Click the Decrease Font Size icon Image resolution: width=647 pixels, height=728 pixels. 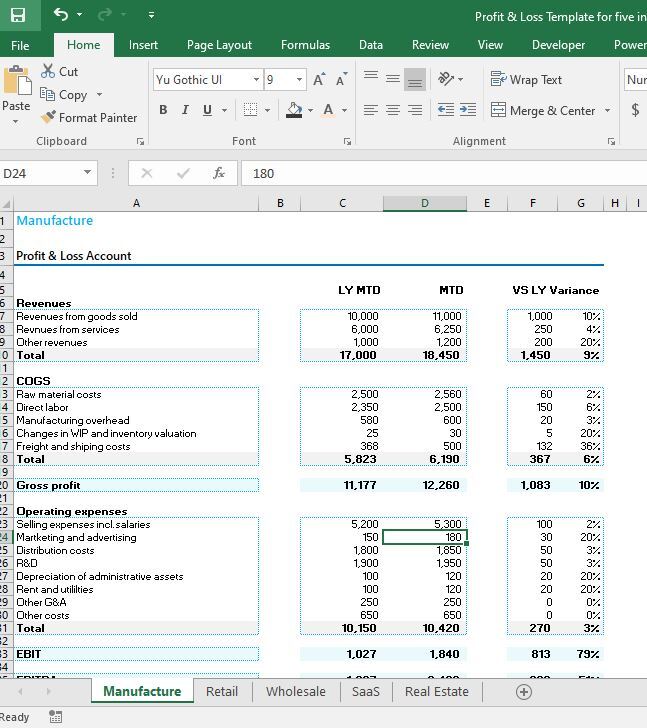[x=342, y=79]
